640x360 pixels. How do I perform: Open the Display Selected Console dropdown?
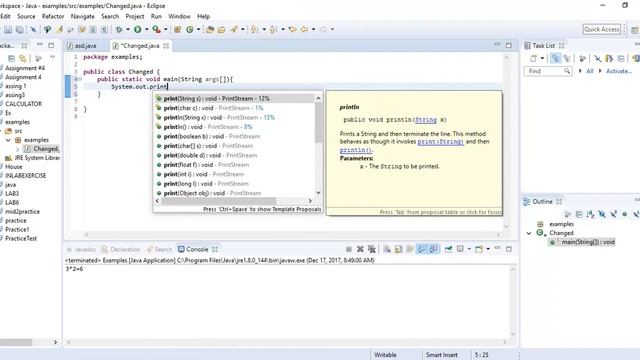point(469,249)
